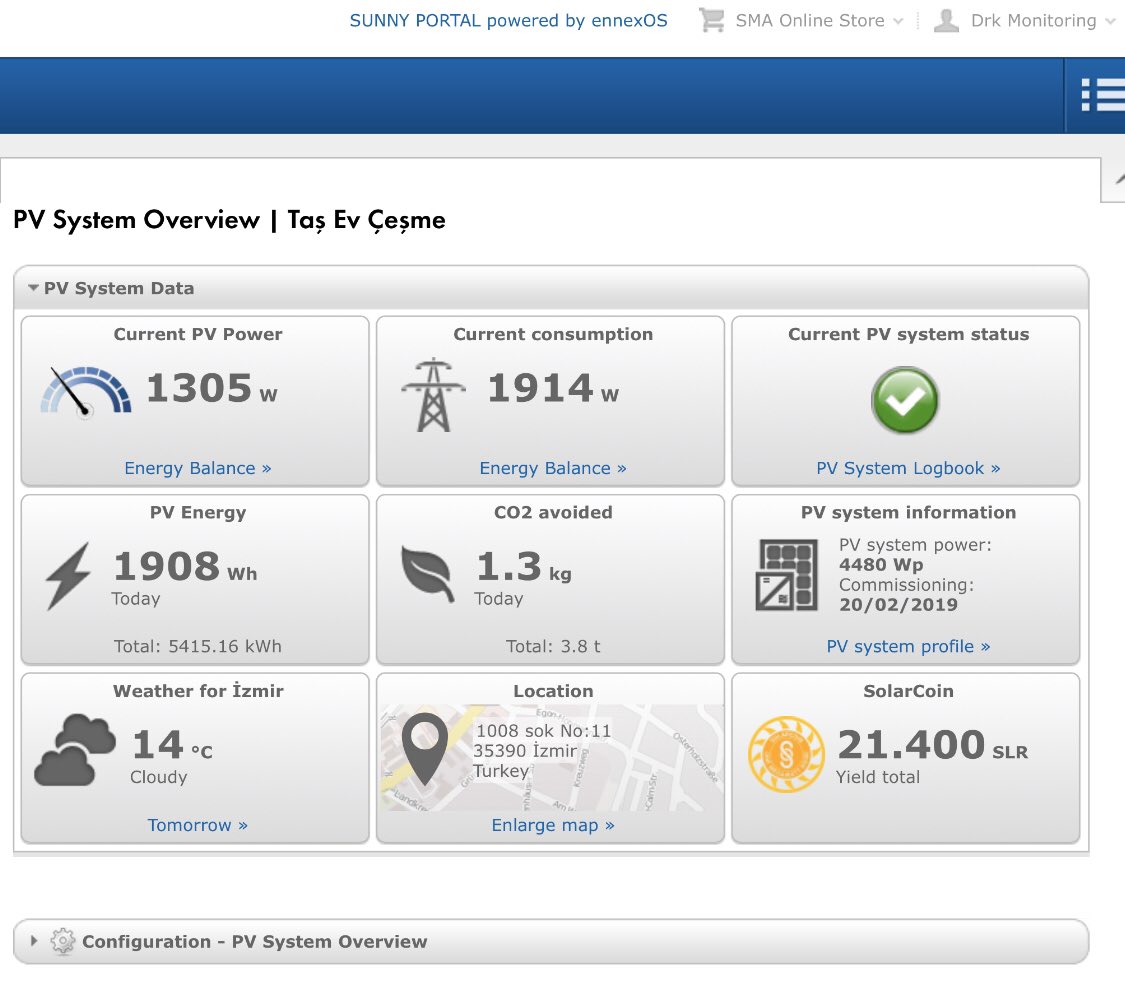The width and height of the screenshot is (1125, 1001).
Task: Click the Configuration gear icon
Action: click(62, 941)
